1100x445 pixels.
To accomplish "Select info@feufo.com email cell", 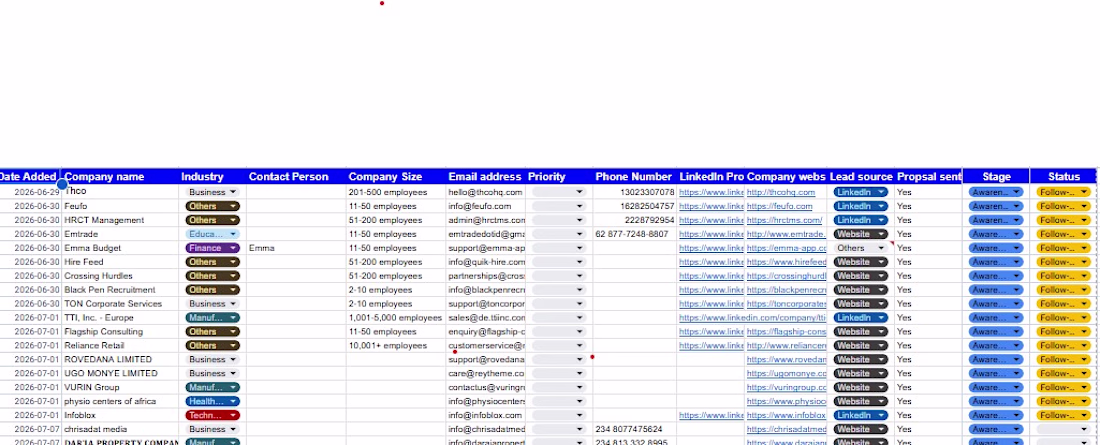I will (485, 206).
